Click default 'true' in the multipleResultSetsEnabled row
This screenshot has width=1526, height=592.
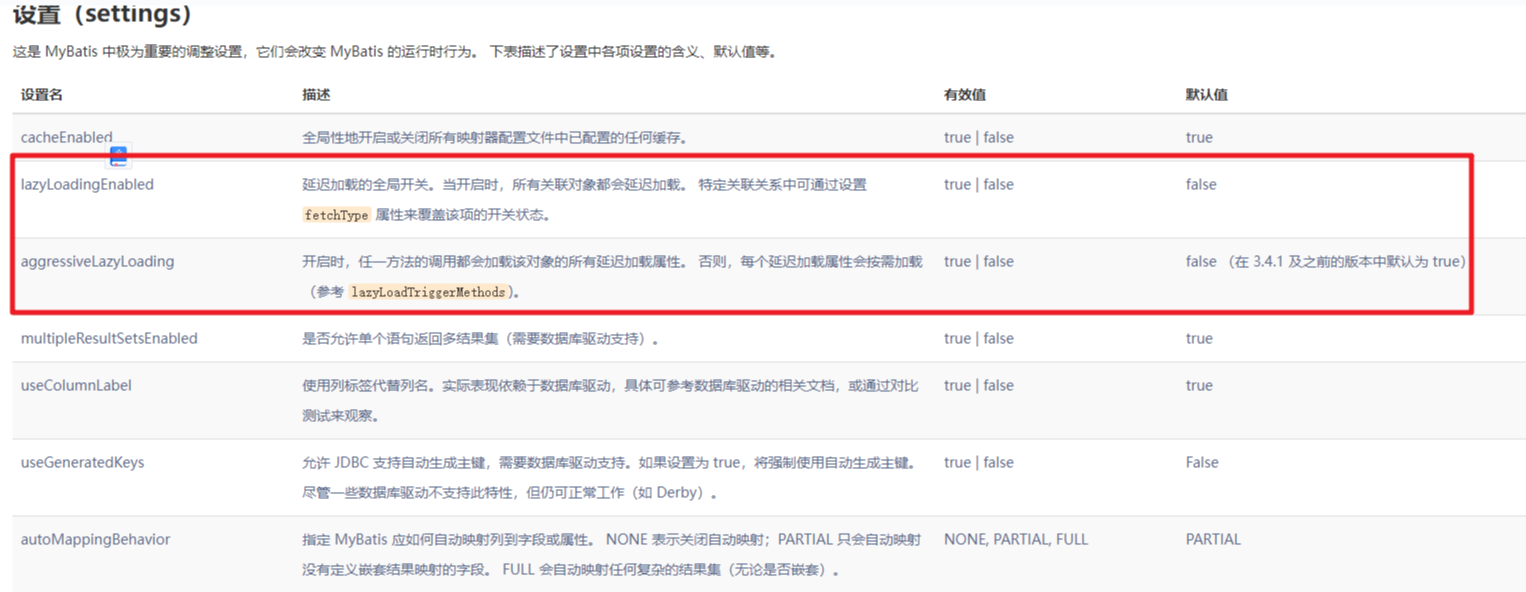1199,338
